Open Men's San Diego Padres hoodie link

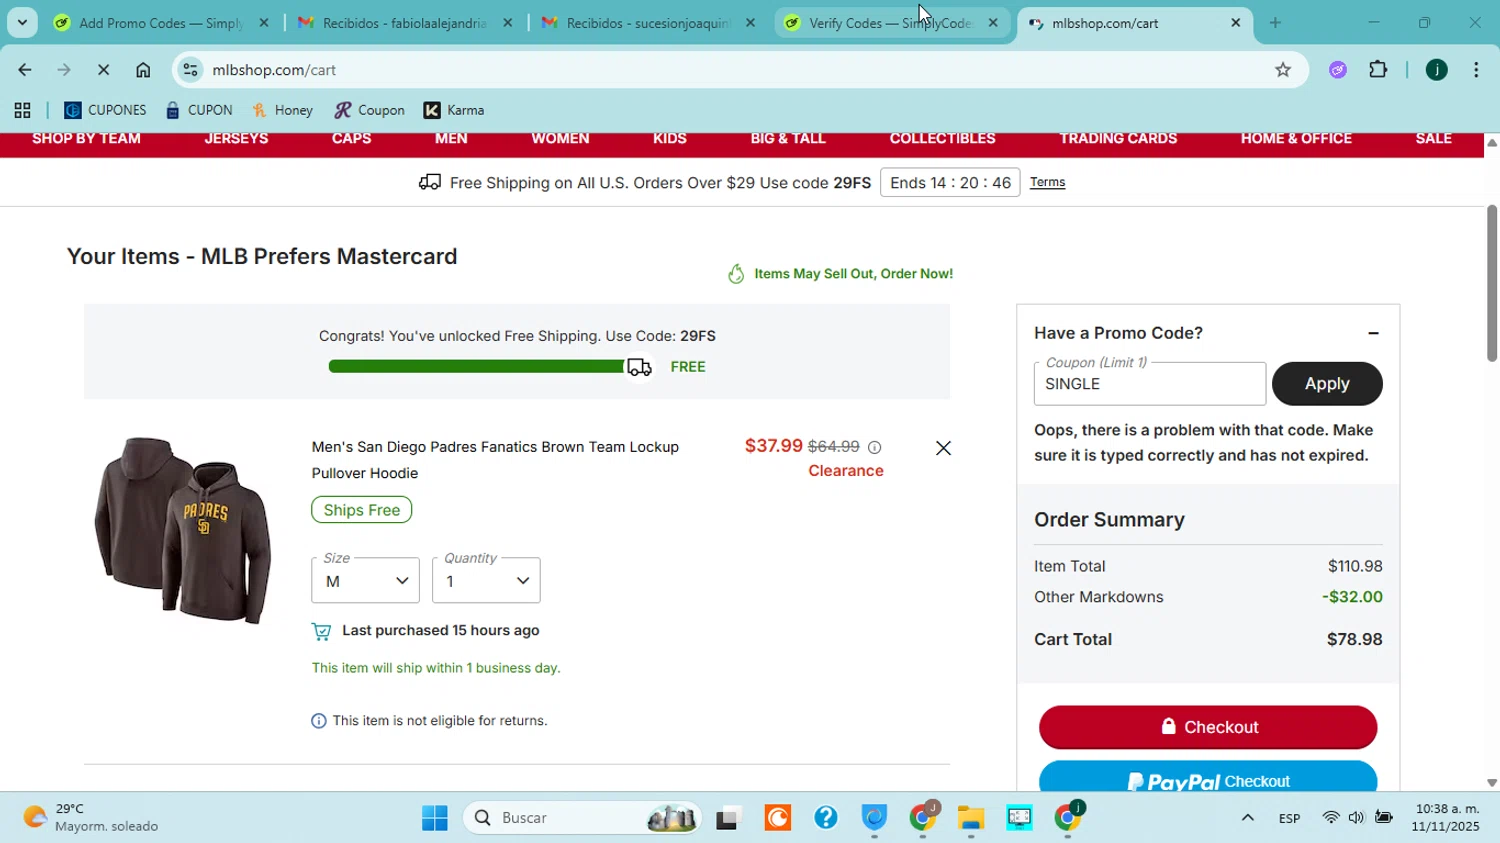pyautogui.click(x=495, y=460)
